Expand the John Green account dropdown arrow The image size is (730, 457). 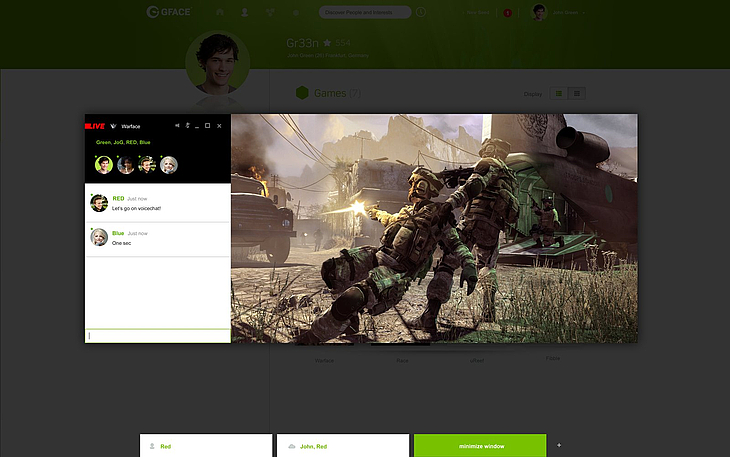tap(583, 13)
